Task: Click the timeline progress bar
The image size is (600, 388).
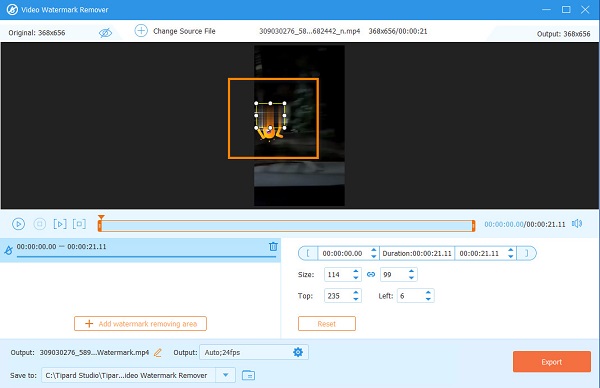Action: click(x=287, y=226)
